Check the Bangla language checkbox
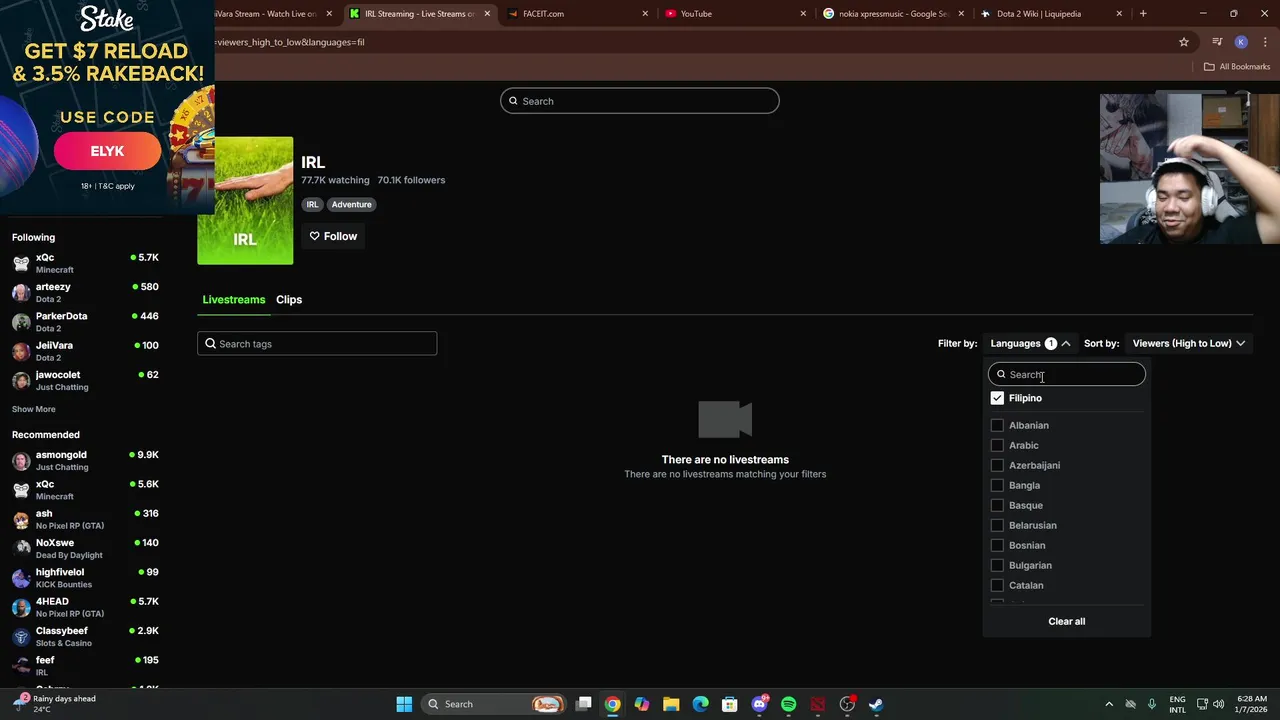Viewport: 1280px width, 720px height. pos(997,485)
